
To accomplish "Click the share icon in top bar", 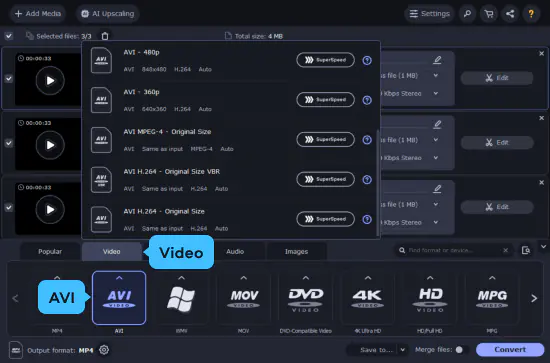I will (510, 14).
